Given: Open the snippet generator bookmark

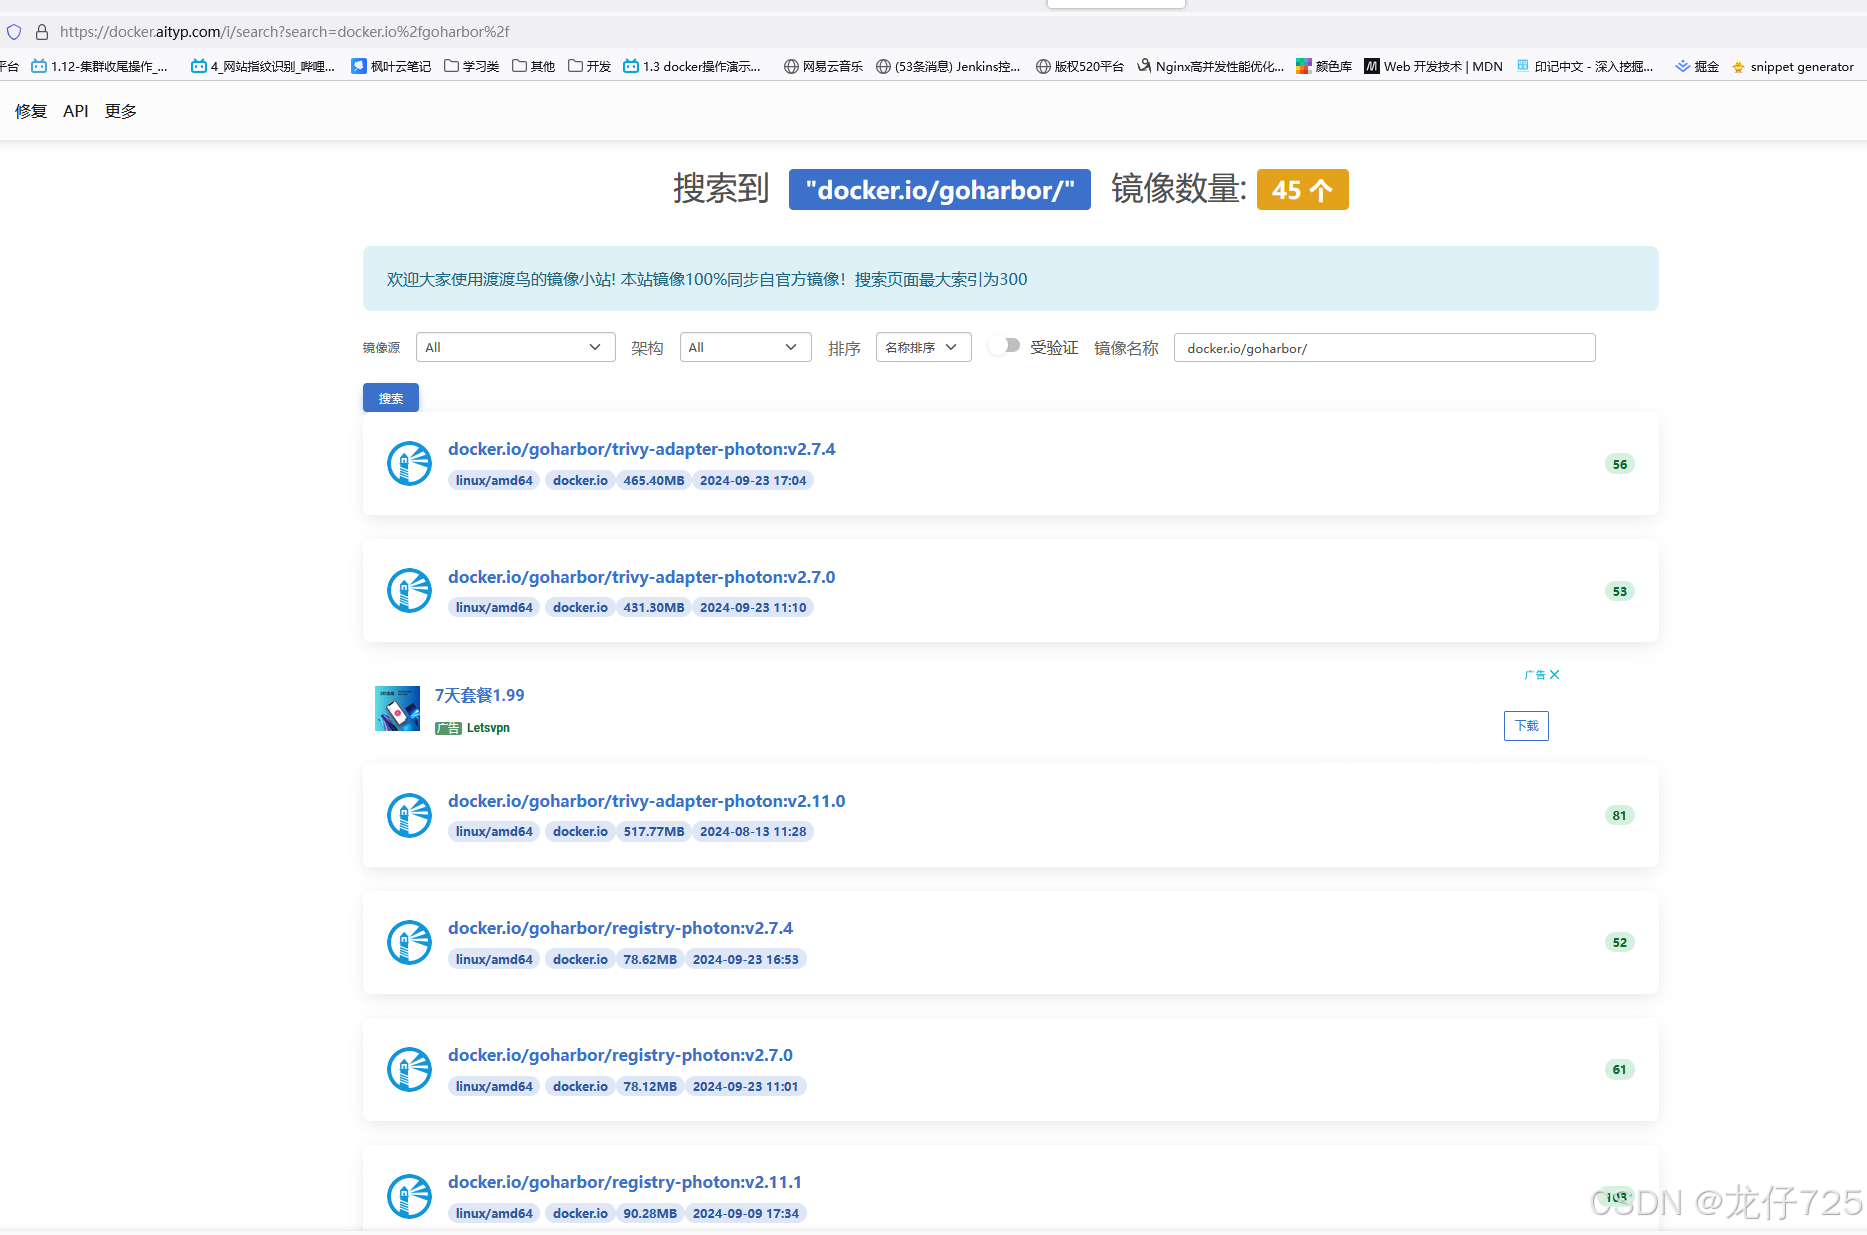Looking at the screenshot, I should (x=1792, y=66).
